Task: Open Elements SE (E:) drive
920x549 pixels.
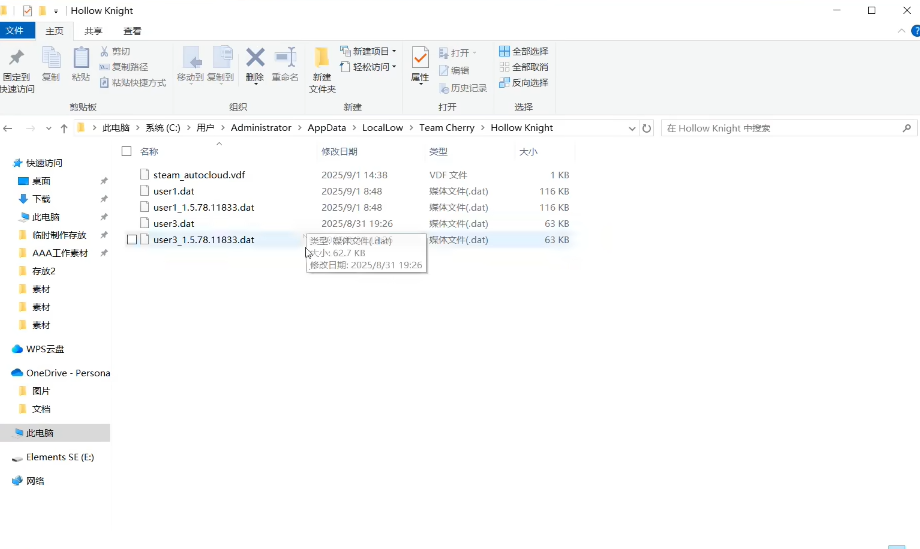Action: [53, 457]
